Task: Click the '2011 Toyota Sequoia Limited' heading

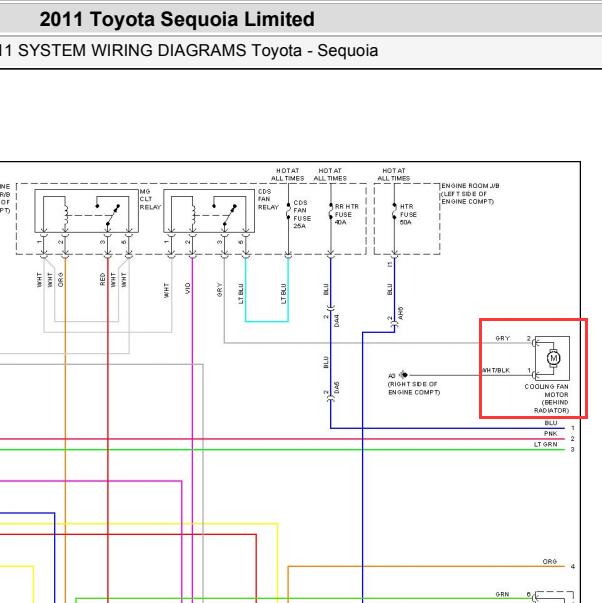Action: point(177,19)
